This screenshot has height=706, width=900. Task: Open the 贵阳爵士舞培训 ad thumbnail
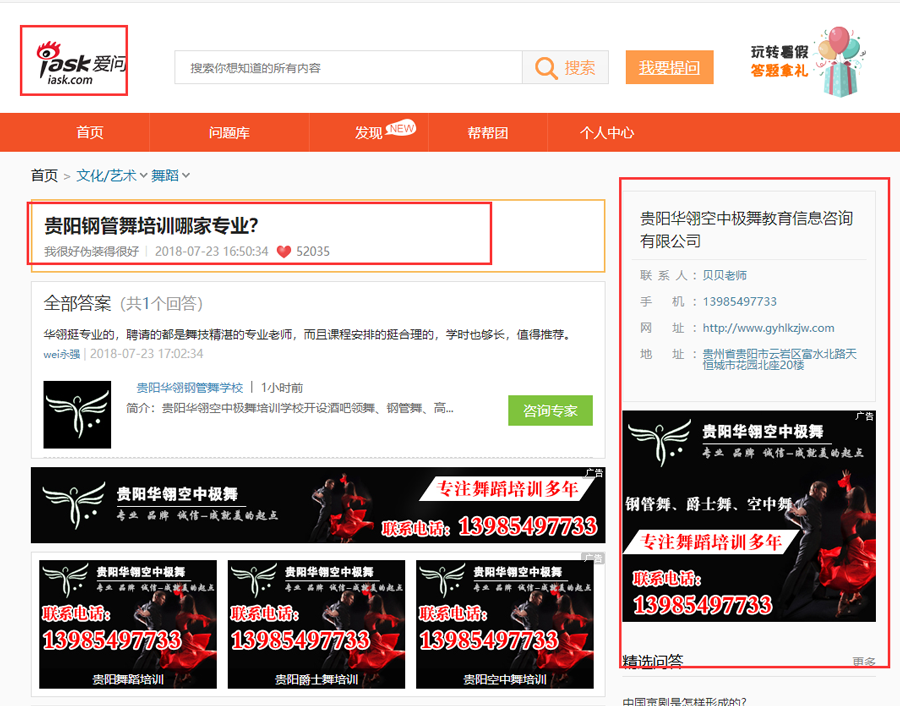(316, 624)
